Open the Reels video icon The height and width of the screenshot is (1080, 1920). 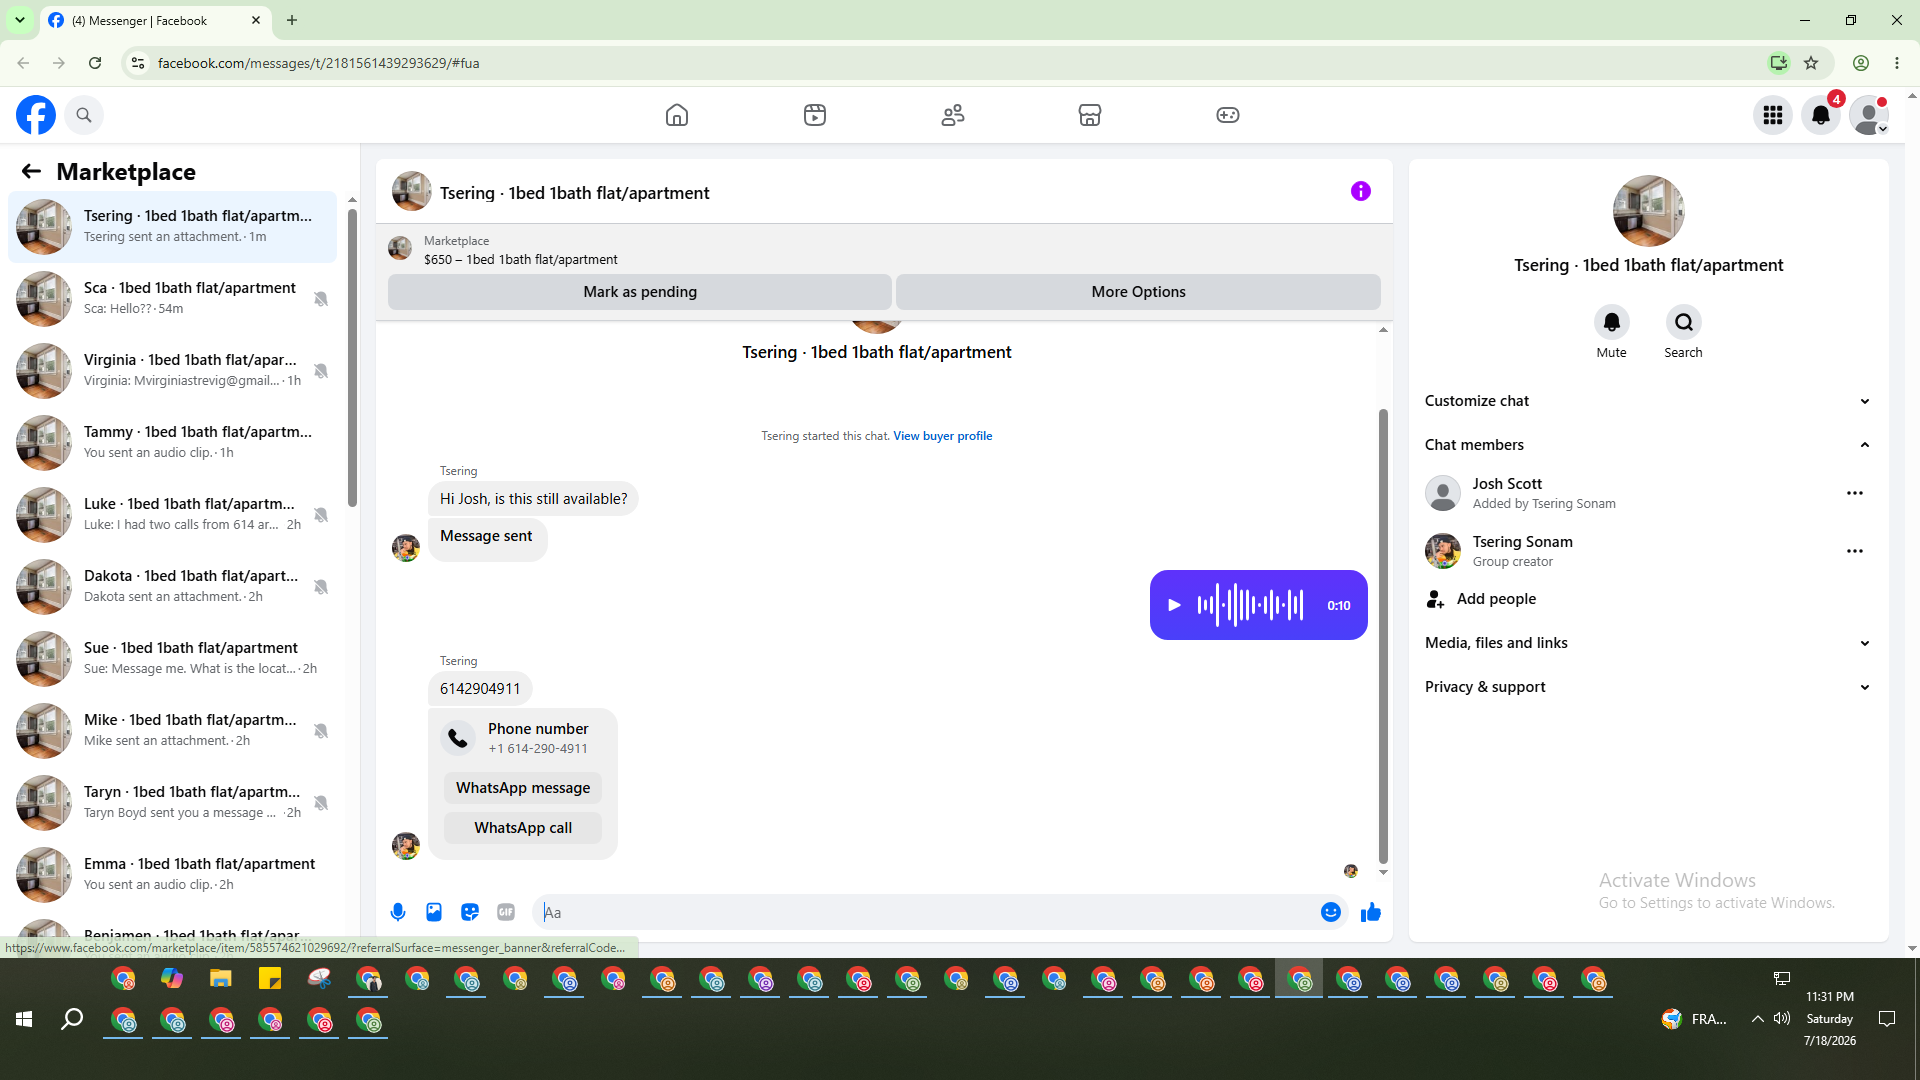coord(815,115)
